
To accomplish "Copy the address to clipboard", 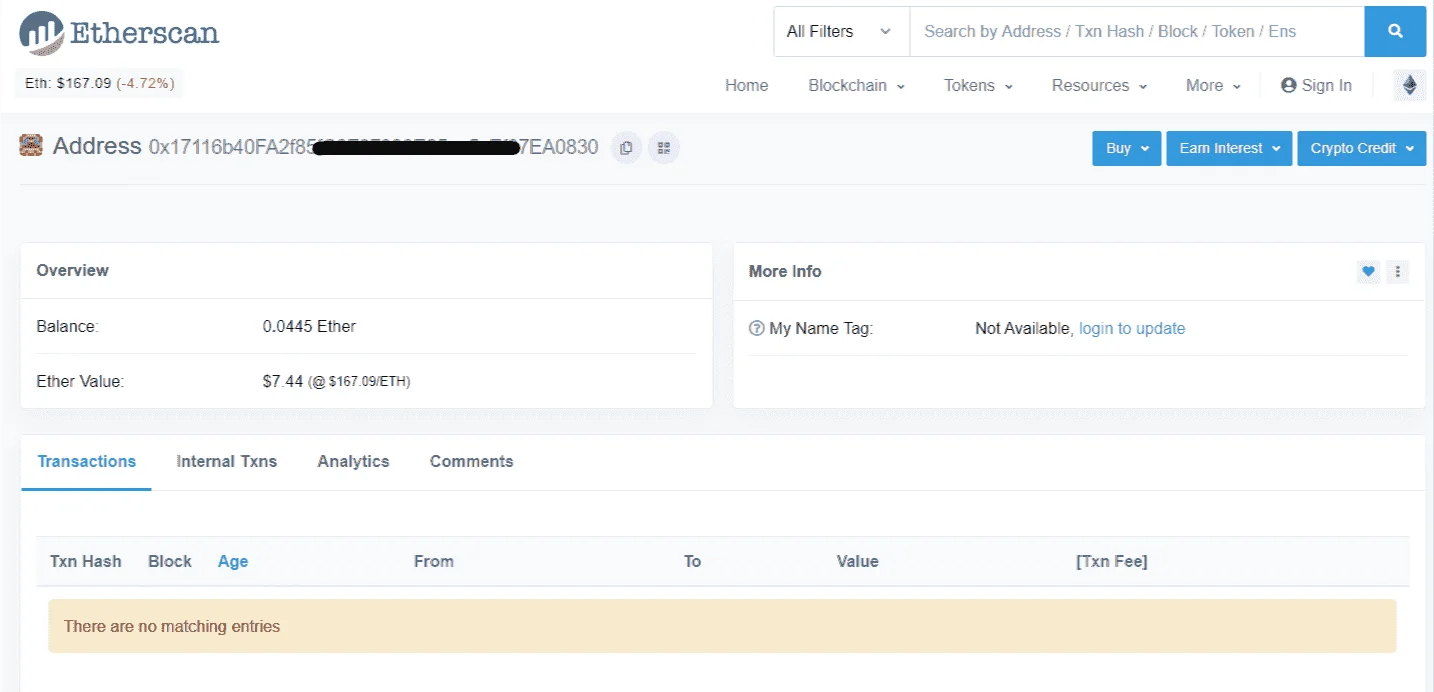I will coord(626,148).
